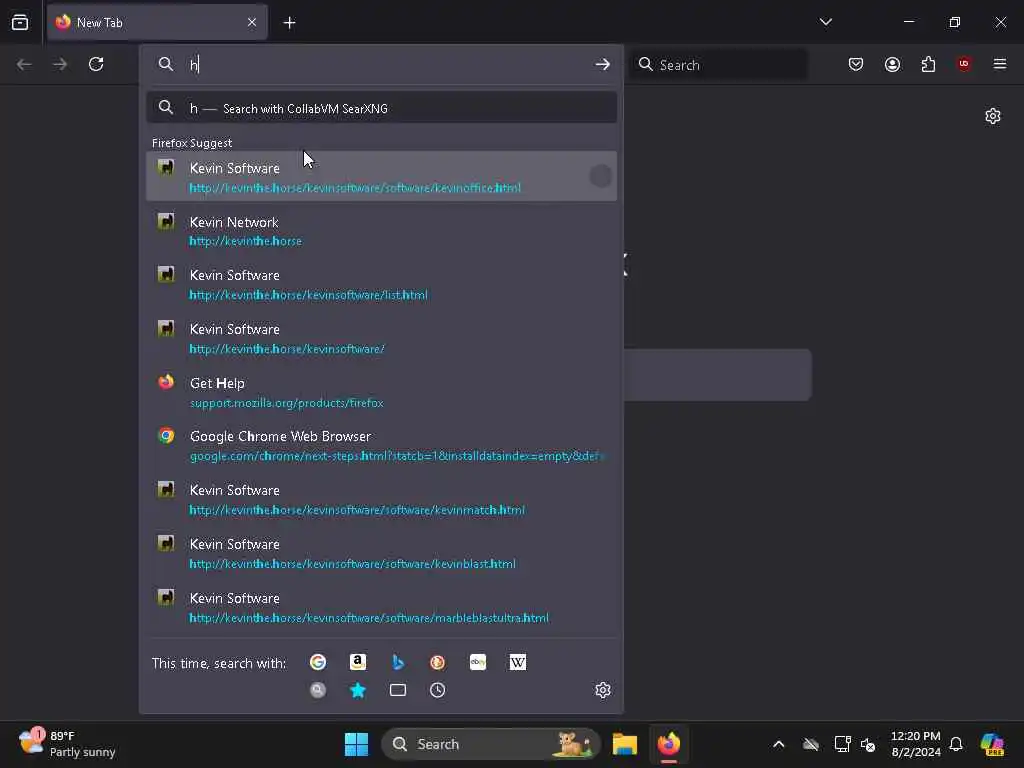Click the toolbar Search box
Image resolution: width=1024 pixels, height=768 pixels.
718,65
